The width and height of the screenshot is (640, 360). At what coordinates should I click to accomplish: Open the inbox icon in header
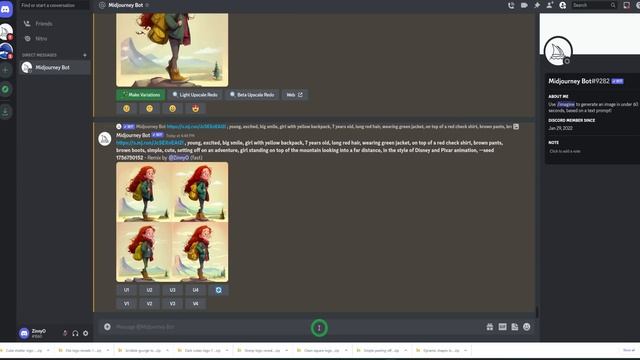pyautogui.click(x=627, y=5)
